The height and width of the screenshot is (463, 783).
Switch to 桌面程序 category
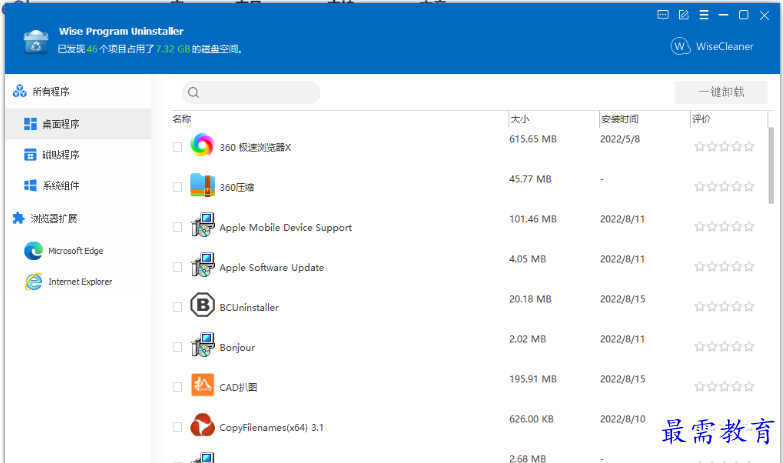(60, 124)
